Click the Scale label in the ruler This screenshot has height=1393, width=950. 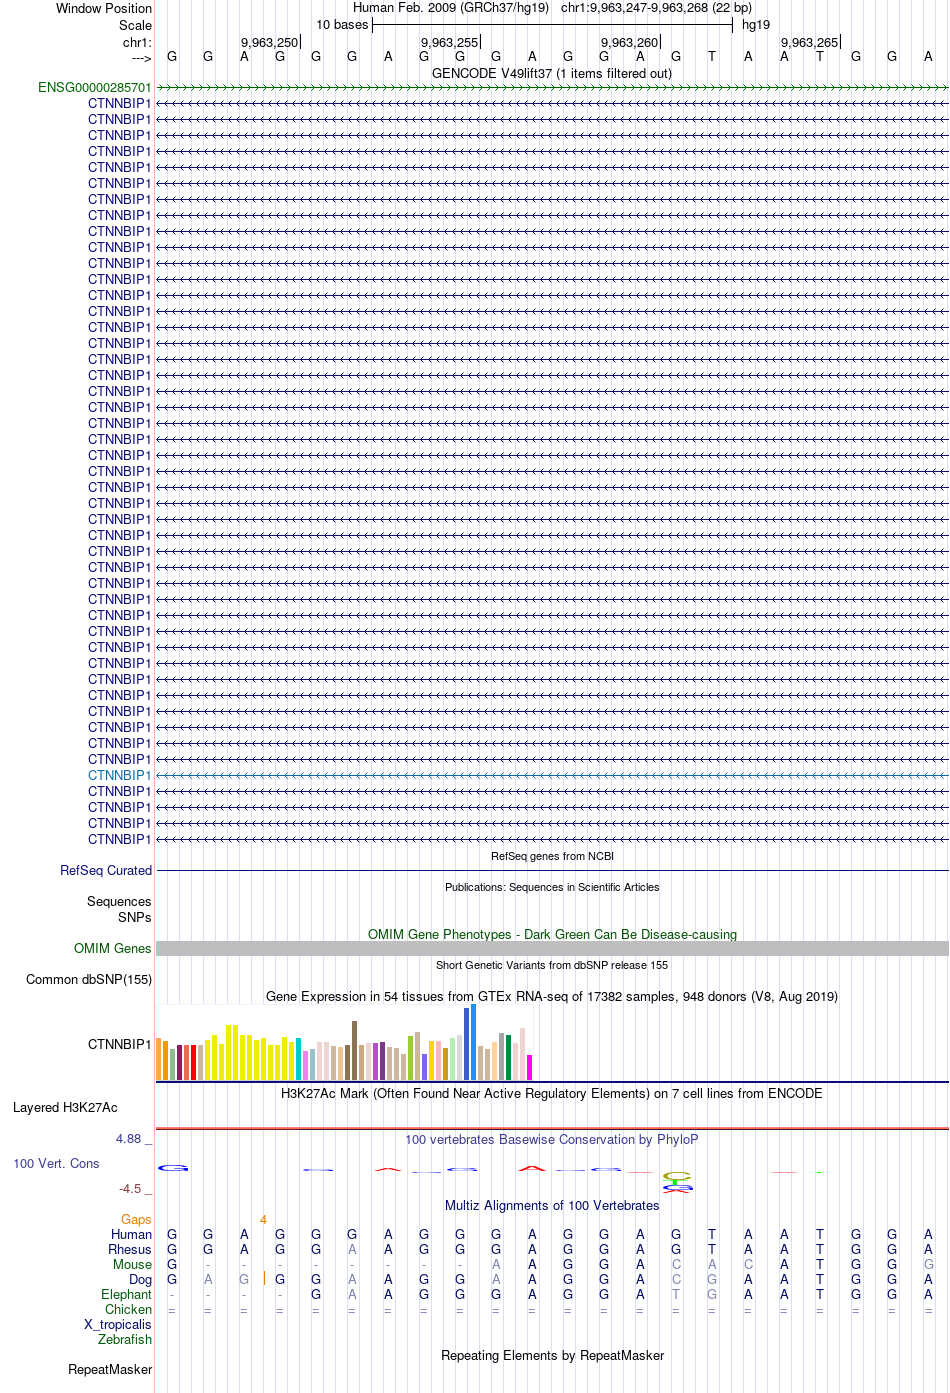136,26
